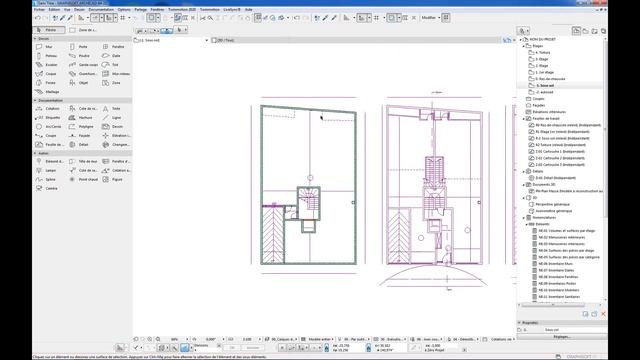The image size is (640, 360).
Task: Collapse the Etages folder in navigator
Action: pyautogui.click(x=524, y=46)
